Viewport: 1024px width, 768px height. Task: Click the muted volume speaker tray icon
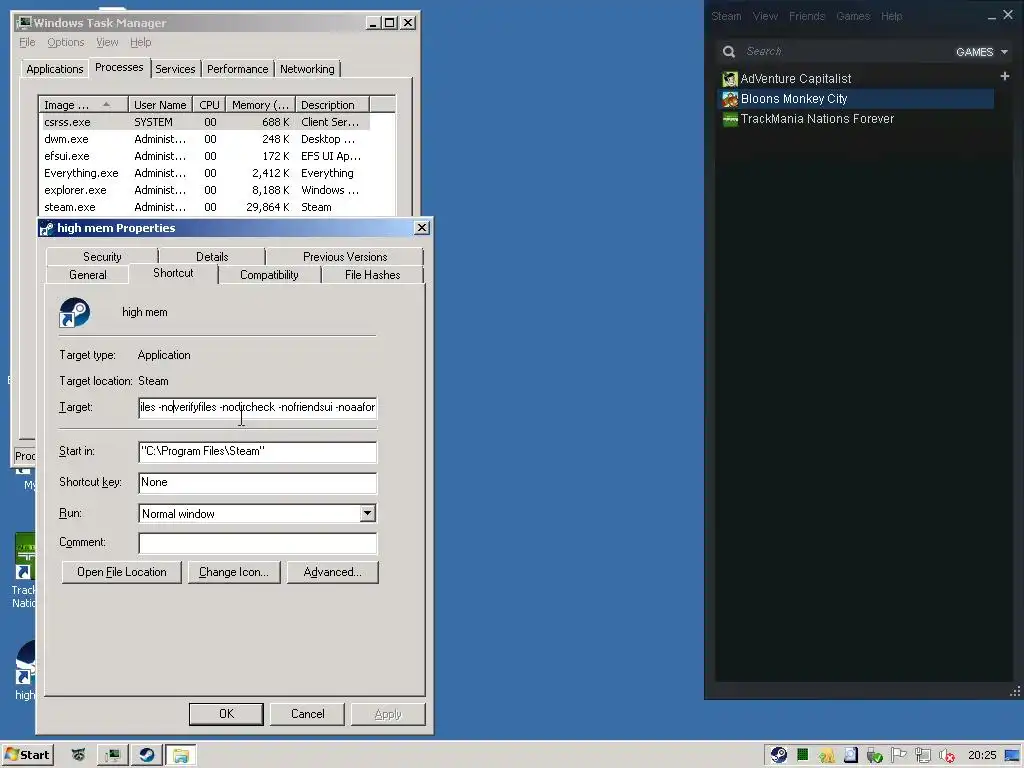click(946, 756)
